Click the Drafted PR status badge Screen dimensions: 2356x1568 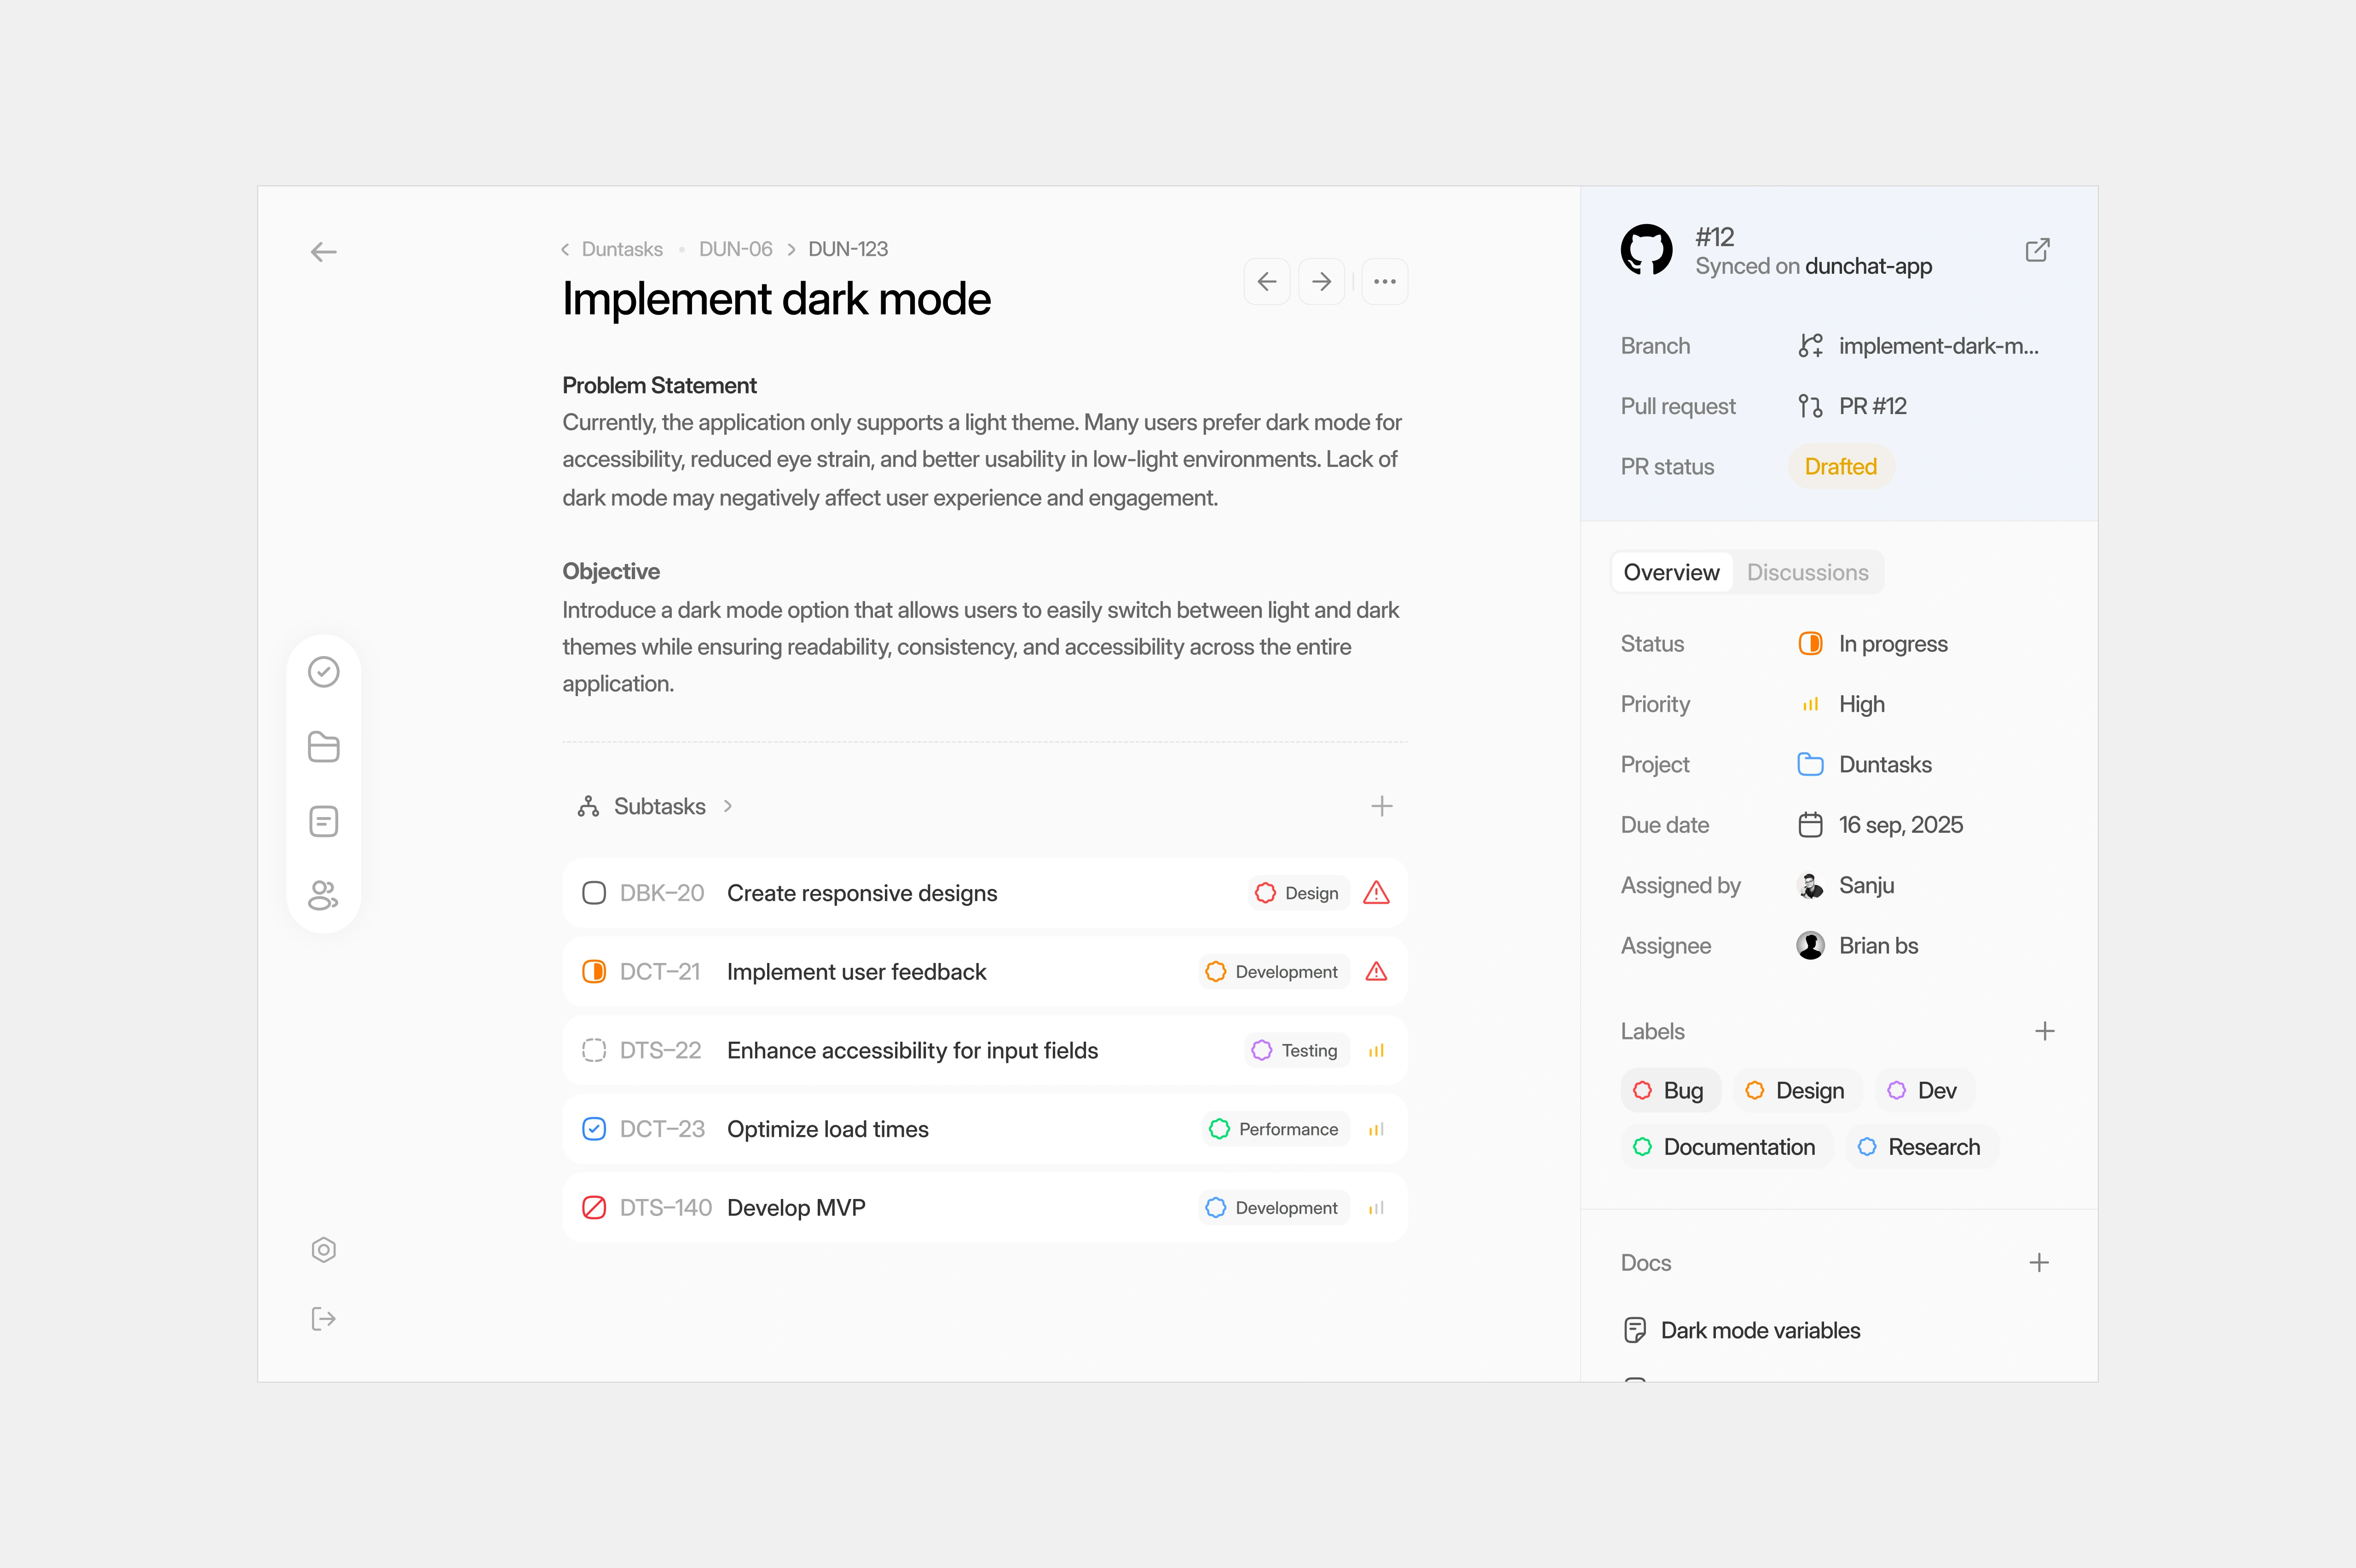pyautogui.click(x=1840, y=467)
